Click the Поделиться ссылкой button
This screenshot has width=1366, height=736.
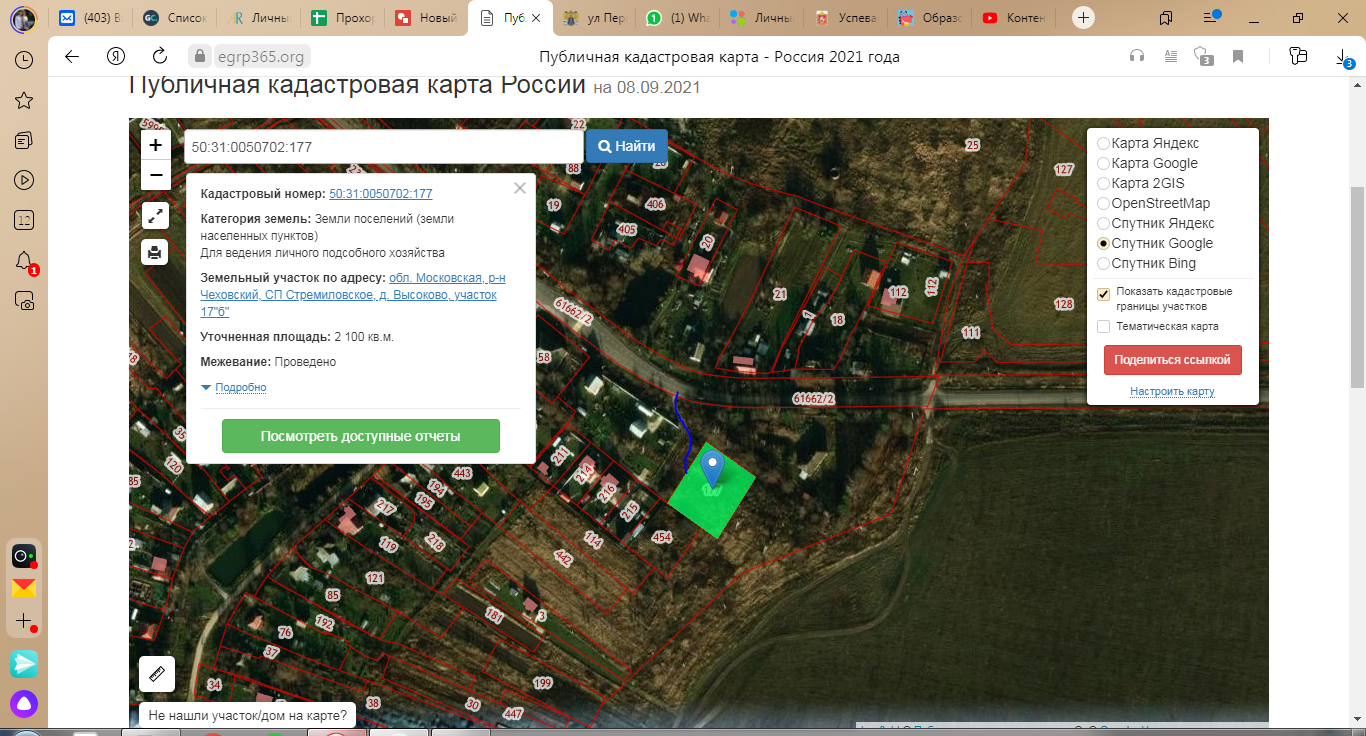click(x=1173, y=360)
